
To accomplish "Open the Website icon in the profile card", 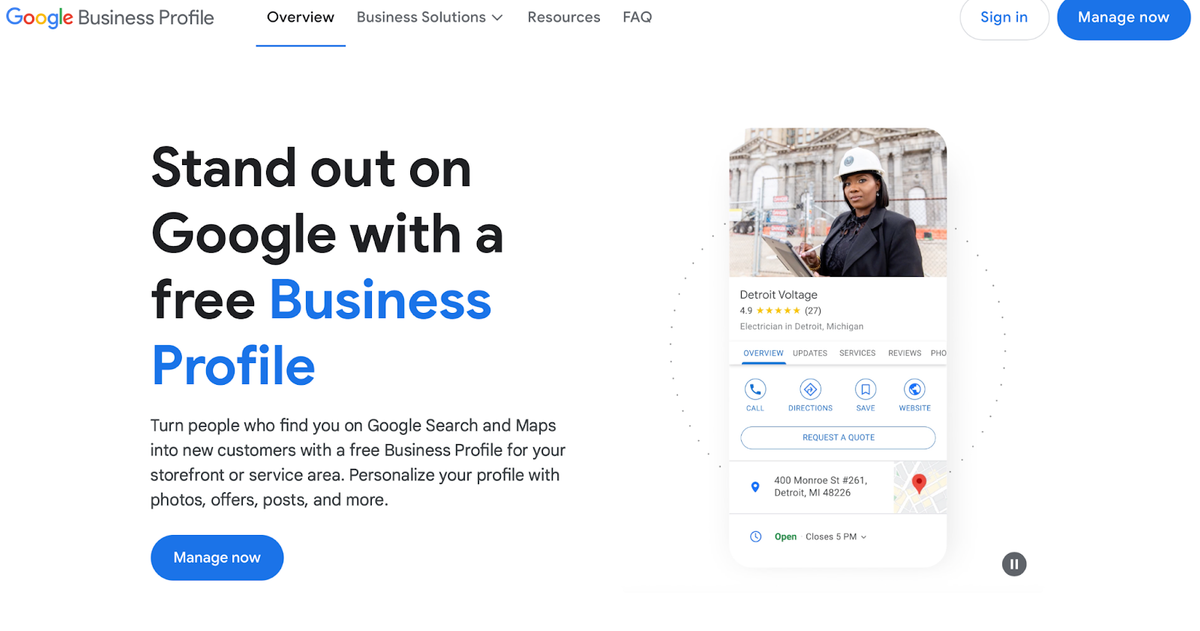I will point(914,388).
